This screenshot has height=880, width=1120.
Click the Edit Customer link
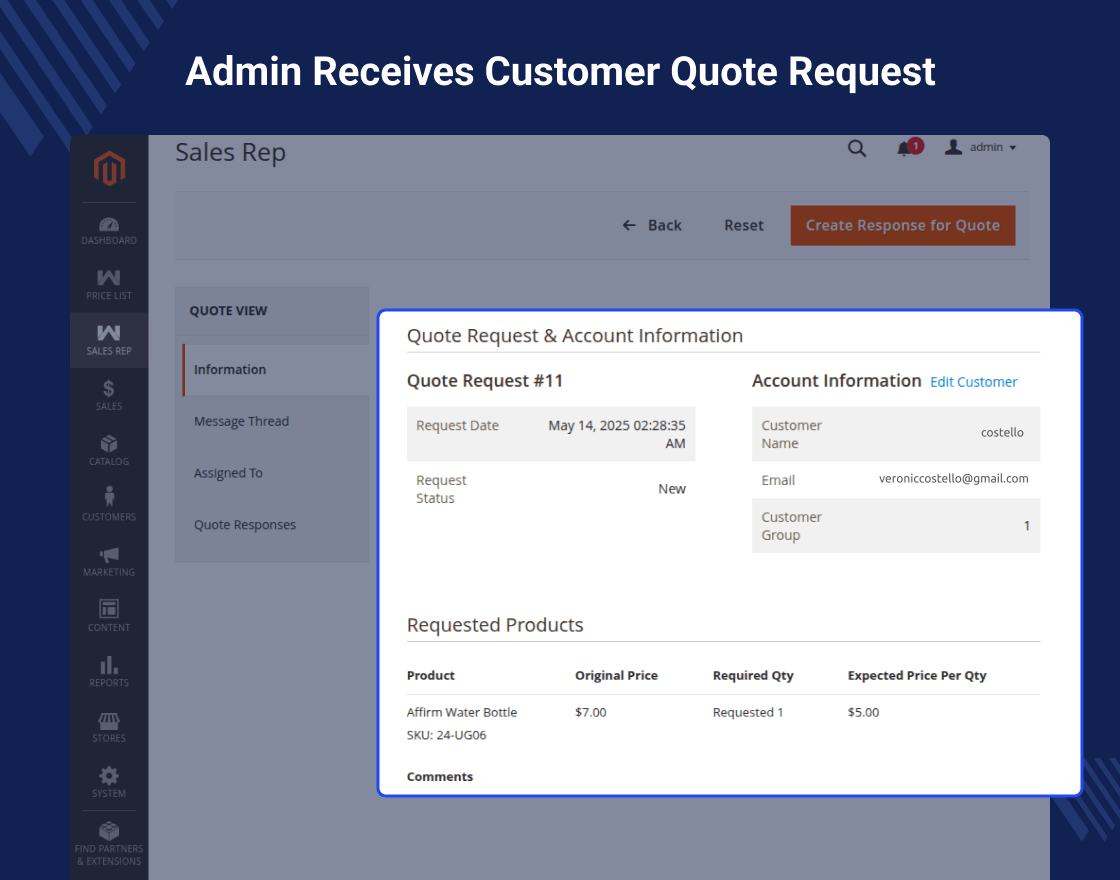(x=973, y=382)
